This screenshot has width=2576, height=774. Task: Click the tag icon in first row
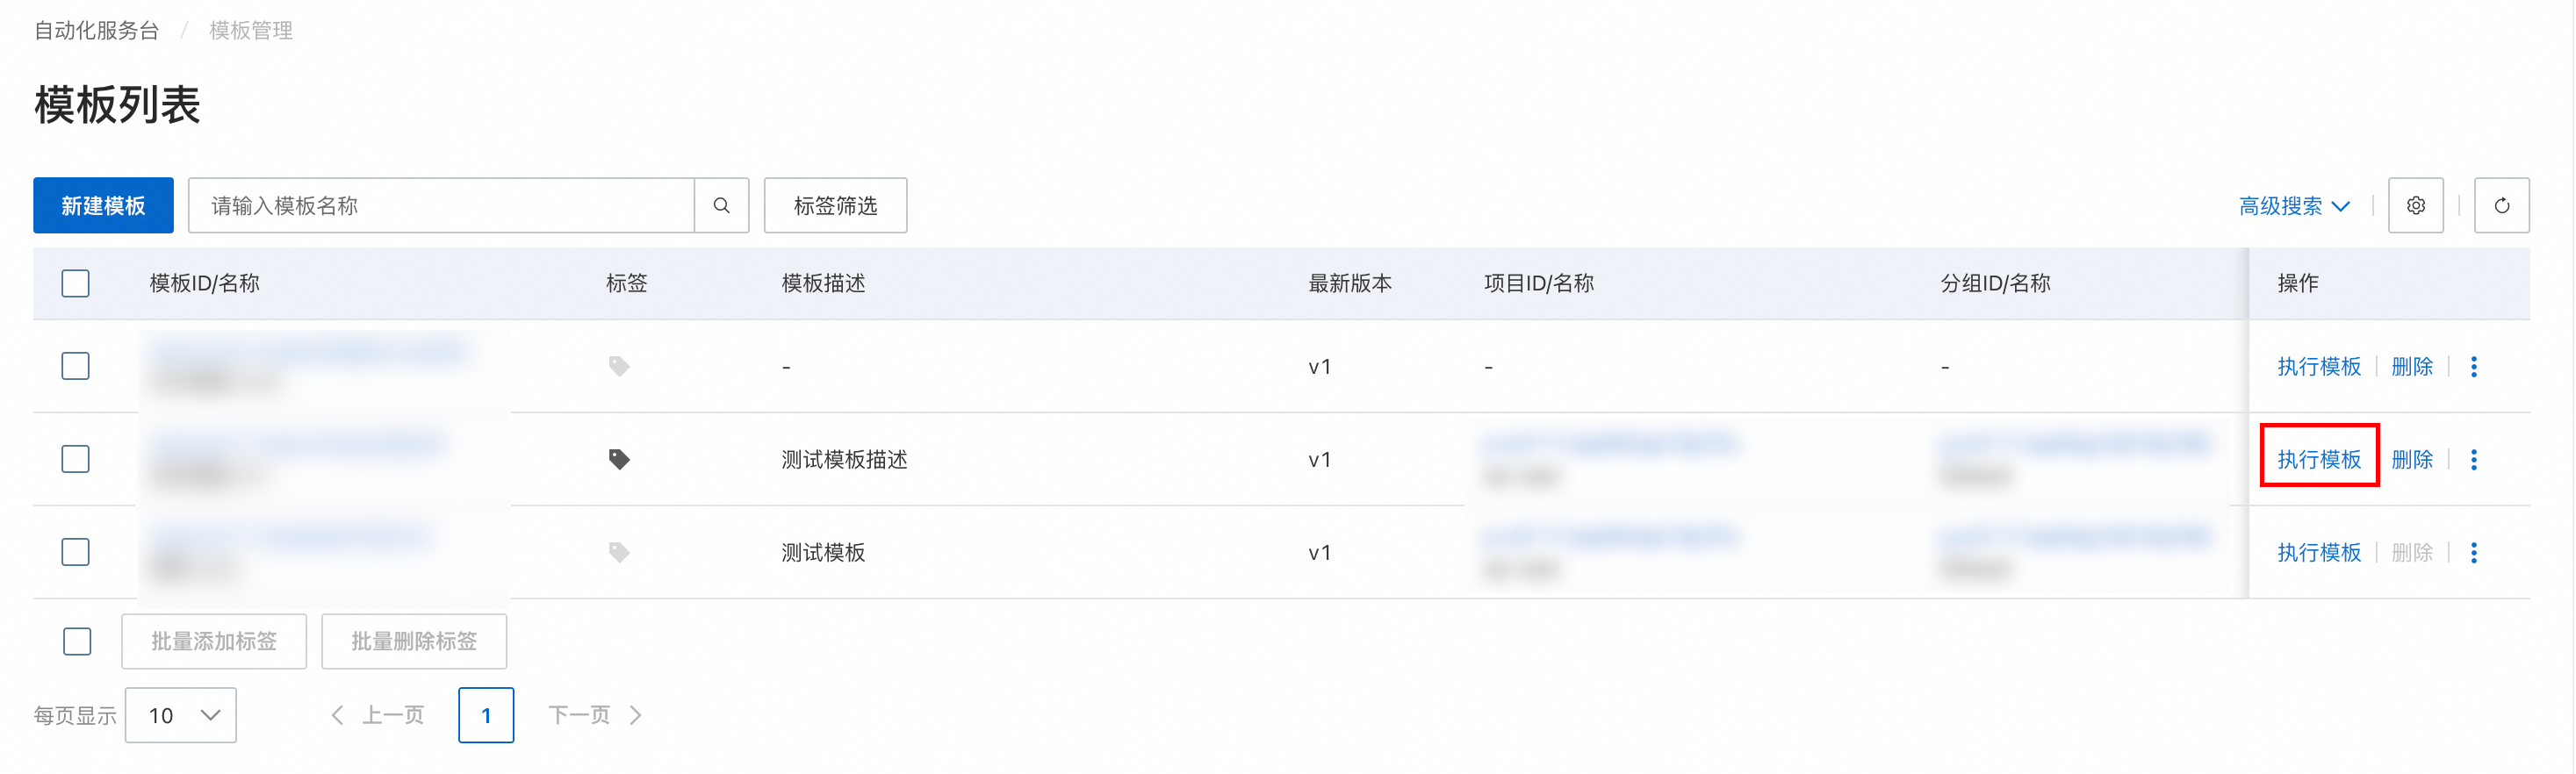point(619,367)
